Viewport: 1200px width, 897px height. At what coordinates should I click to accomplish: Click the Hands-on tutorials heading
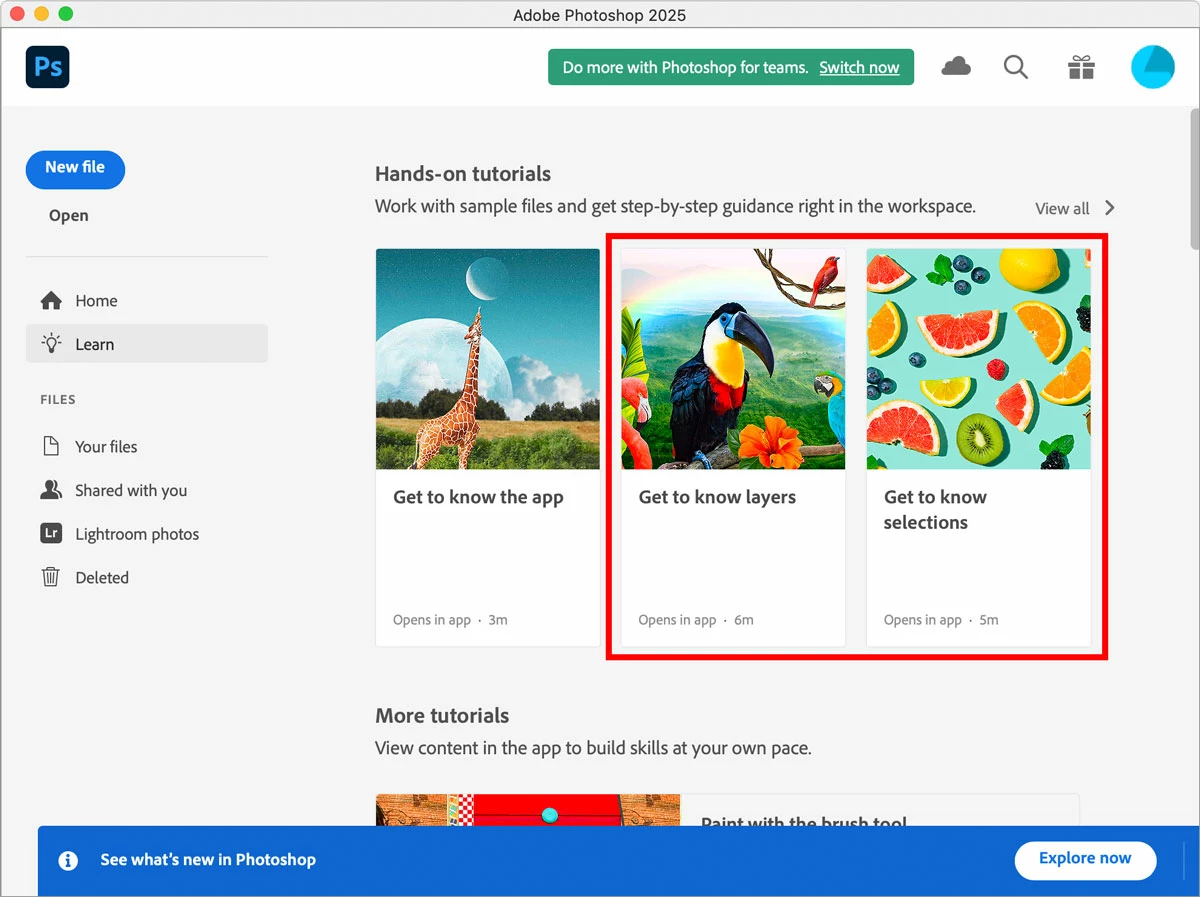[x=463, y=174]
